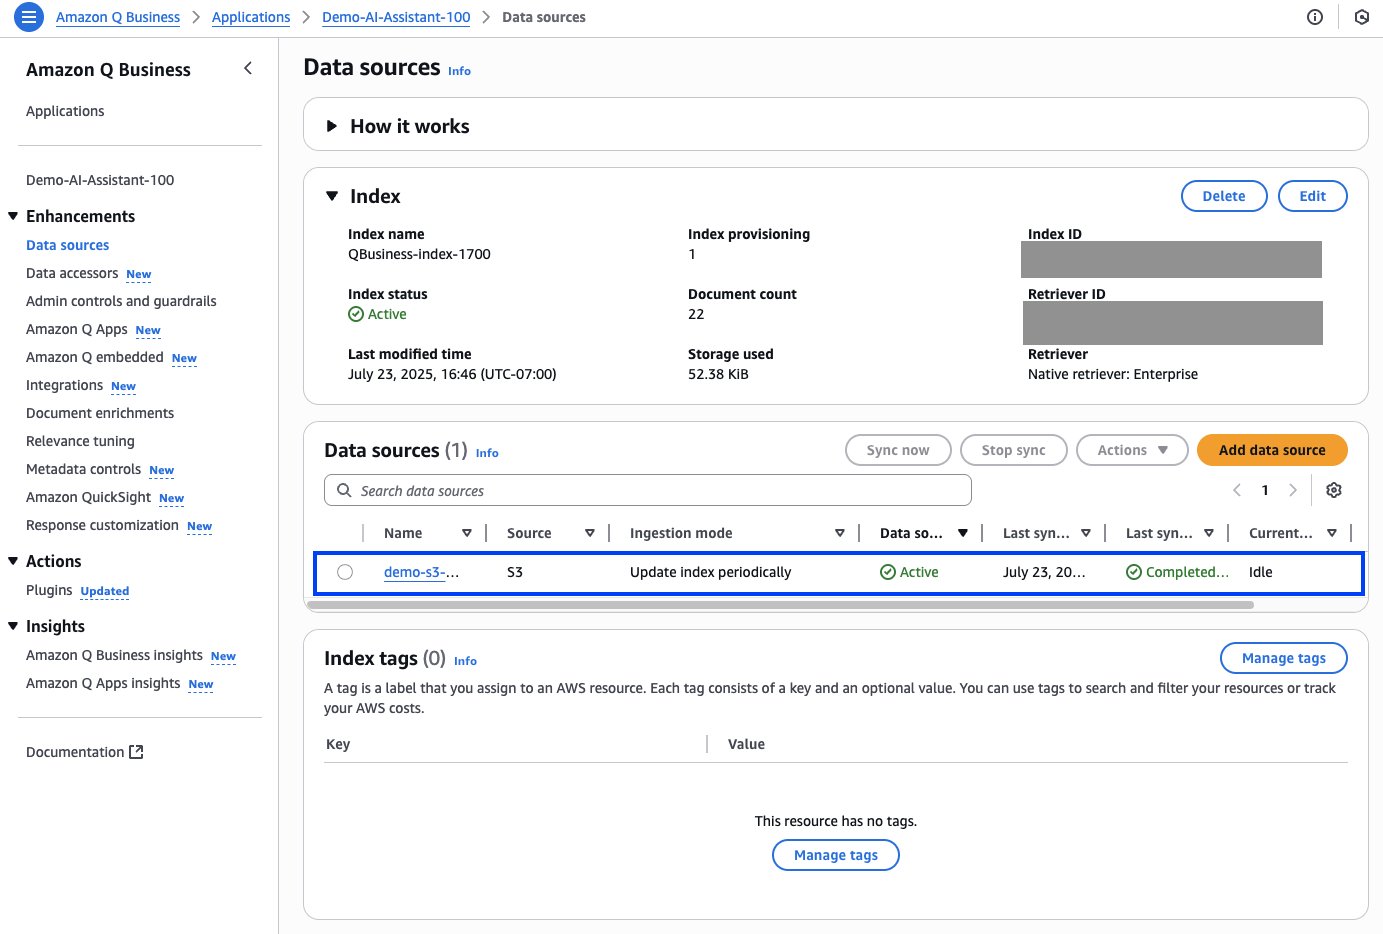
Task: Click external link icon beside Documentation
Action: point(136,752)
